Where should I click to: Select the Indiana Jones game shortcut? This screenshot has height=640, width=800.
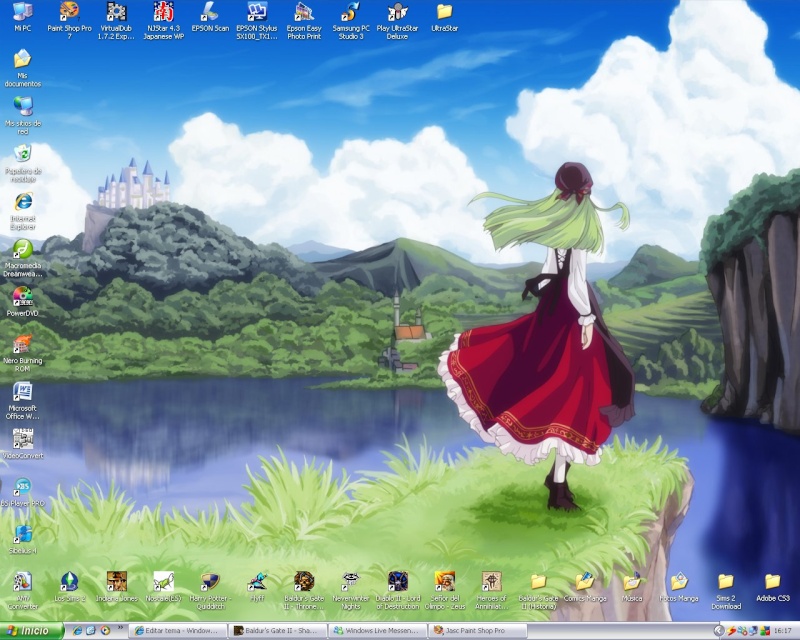pos(116,587)
